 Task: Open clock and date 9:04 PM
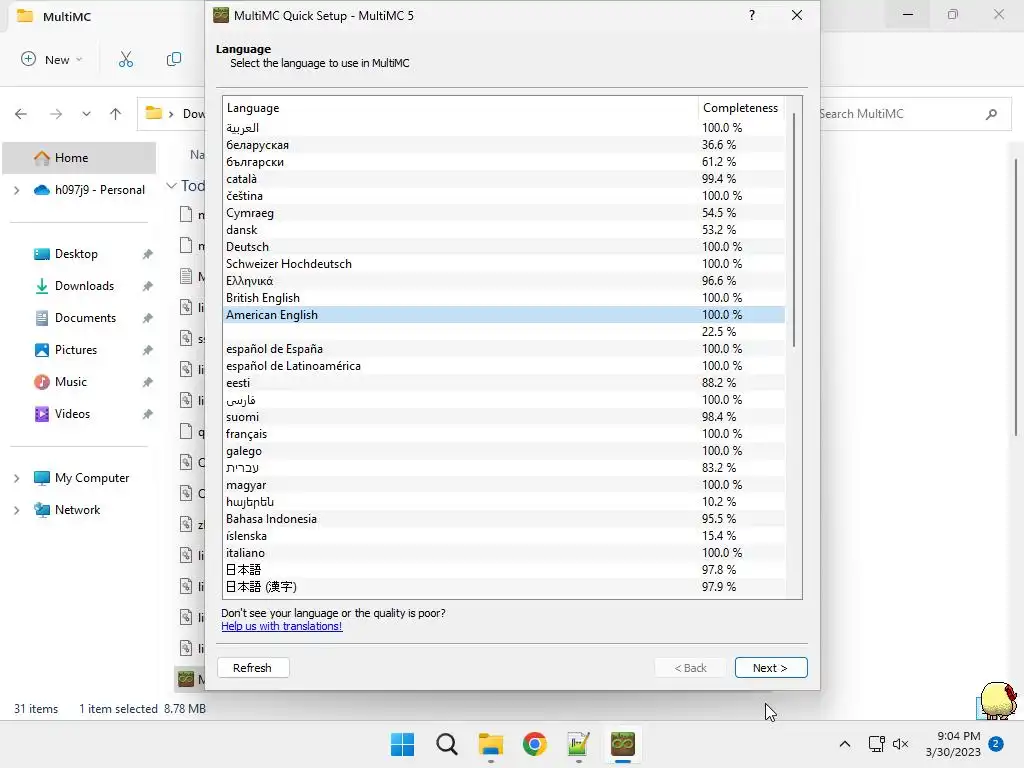[953, 744]
